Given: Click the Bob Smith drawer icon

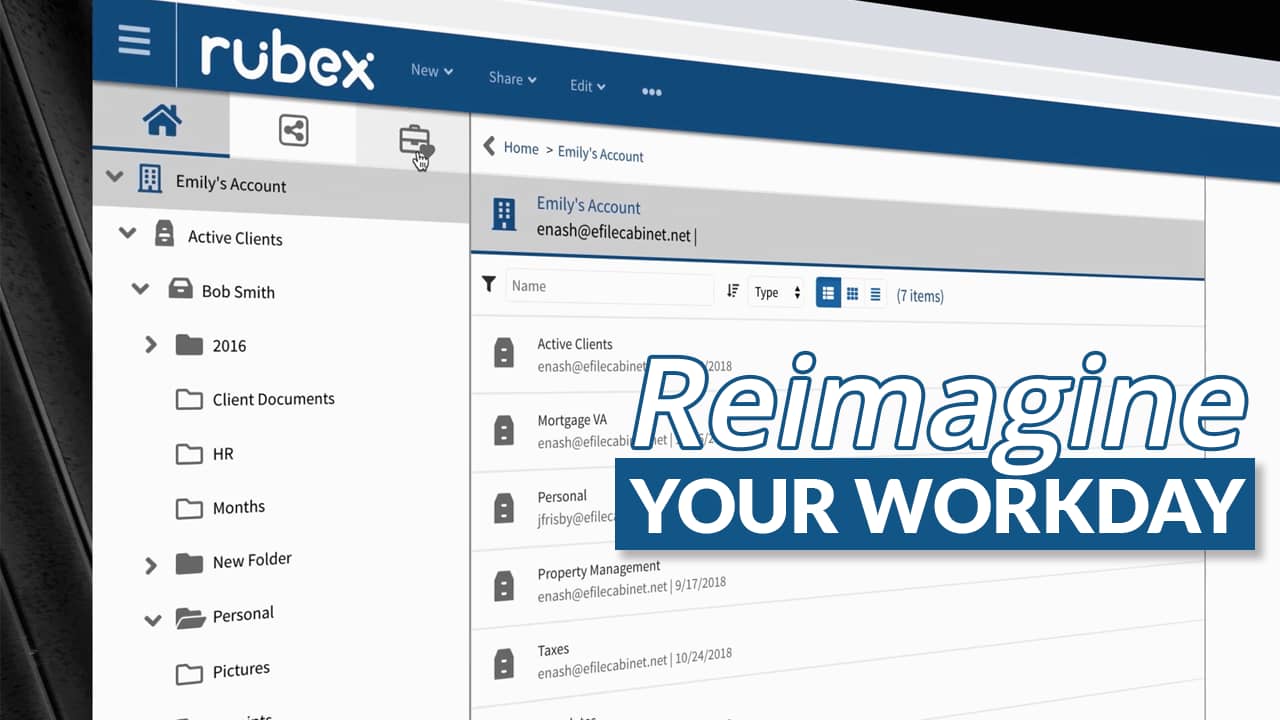Looking at the screenshot, I should coord(180,289).
